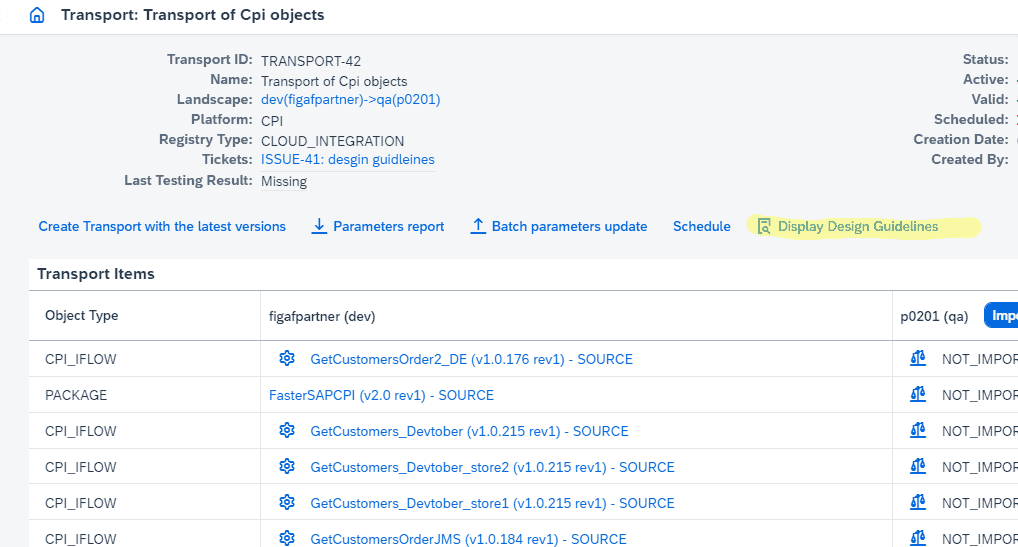This screenshot has height=547, width=1018.
Task: Open the Parameters report text link
Action: click(388, 226)
